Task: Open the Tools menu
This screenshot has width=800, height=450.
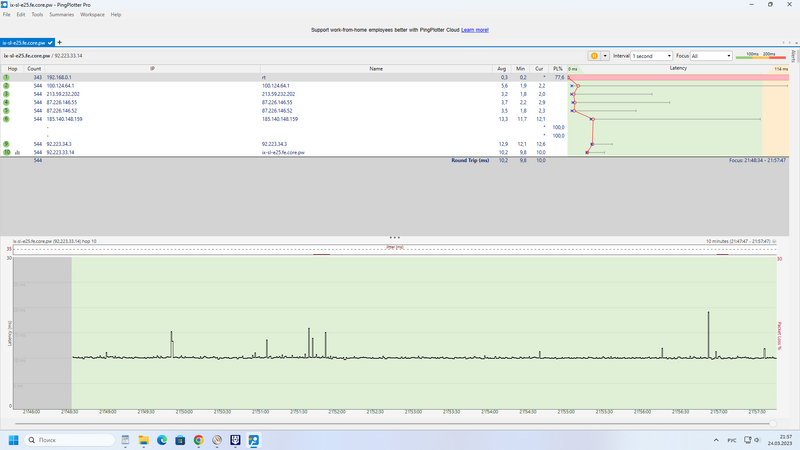Action: [37, 15]
